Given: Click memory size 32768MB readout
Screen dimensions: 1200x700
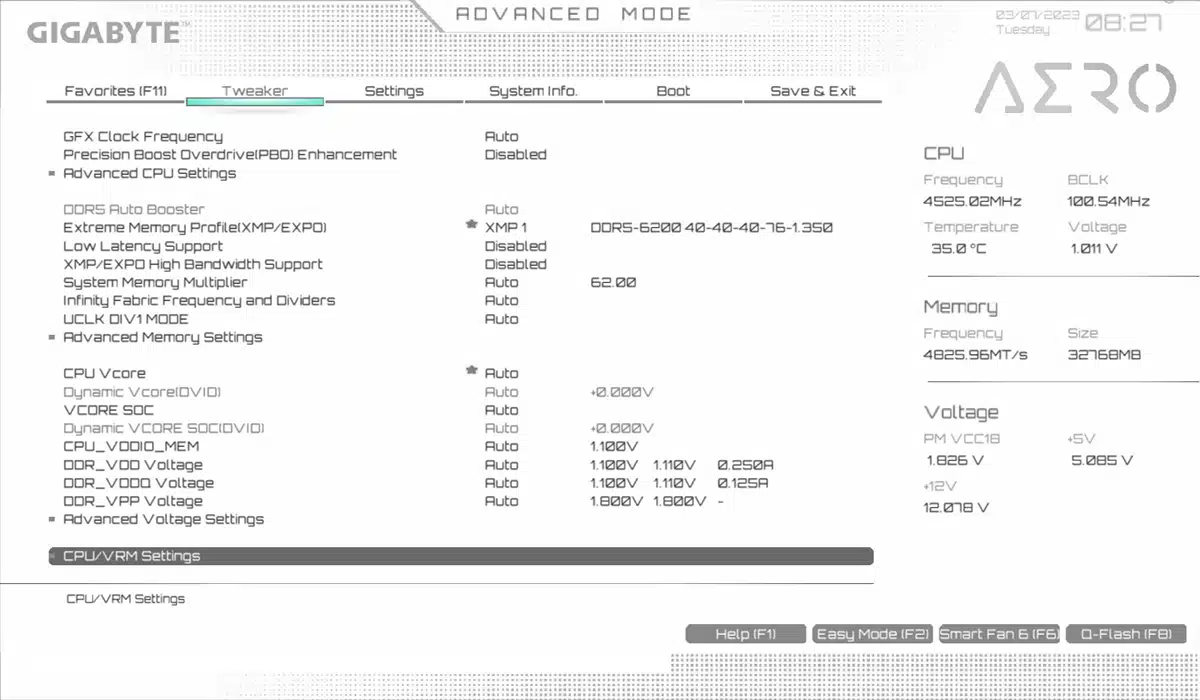Looking at the screenshot, I should (x=1104, y=355).
